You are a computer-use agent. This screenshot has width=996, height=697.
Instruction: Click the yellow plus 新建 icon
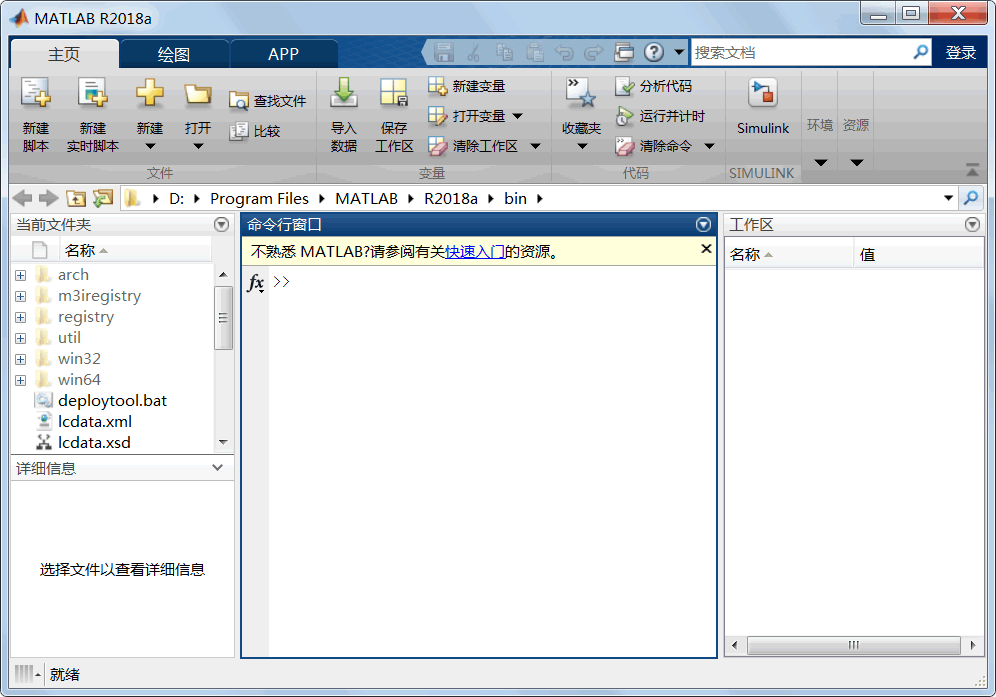150,93
